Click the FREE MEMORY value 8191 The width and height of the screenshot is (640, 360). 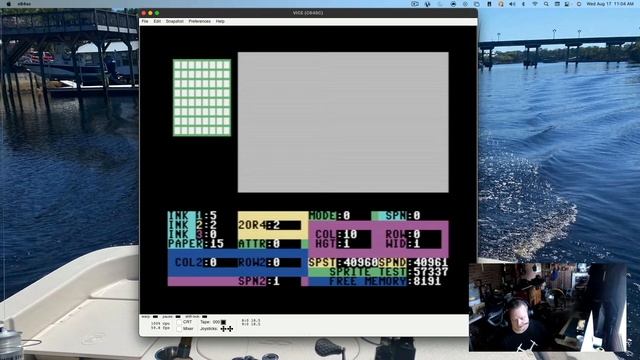pos(427,281)
